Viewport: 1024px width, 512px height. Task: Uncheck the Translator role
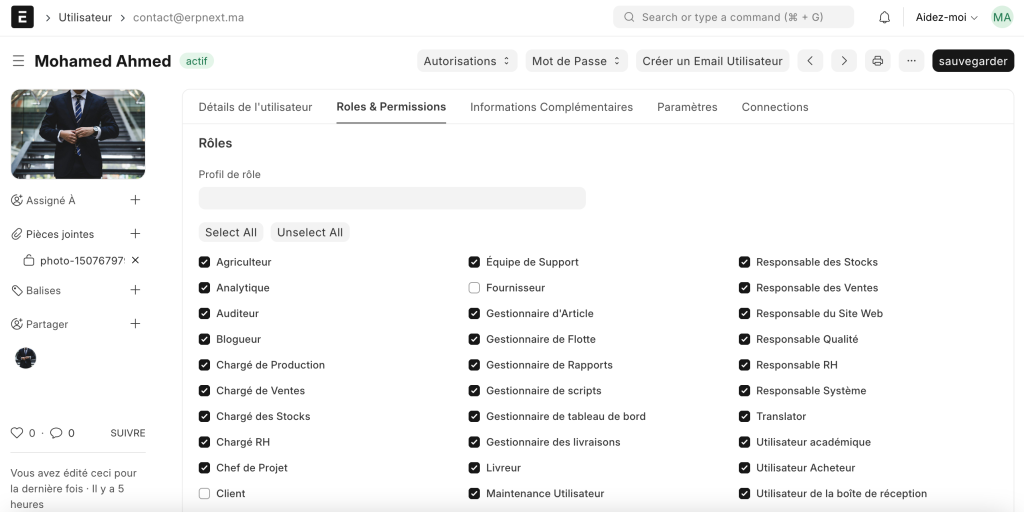coord(744,417)
